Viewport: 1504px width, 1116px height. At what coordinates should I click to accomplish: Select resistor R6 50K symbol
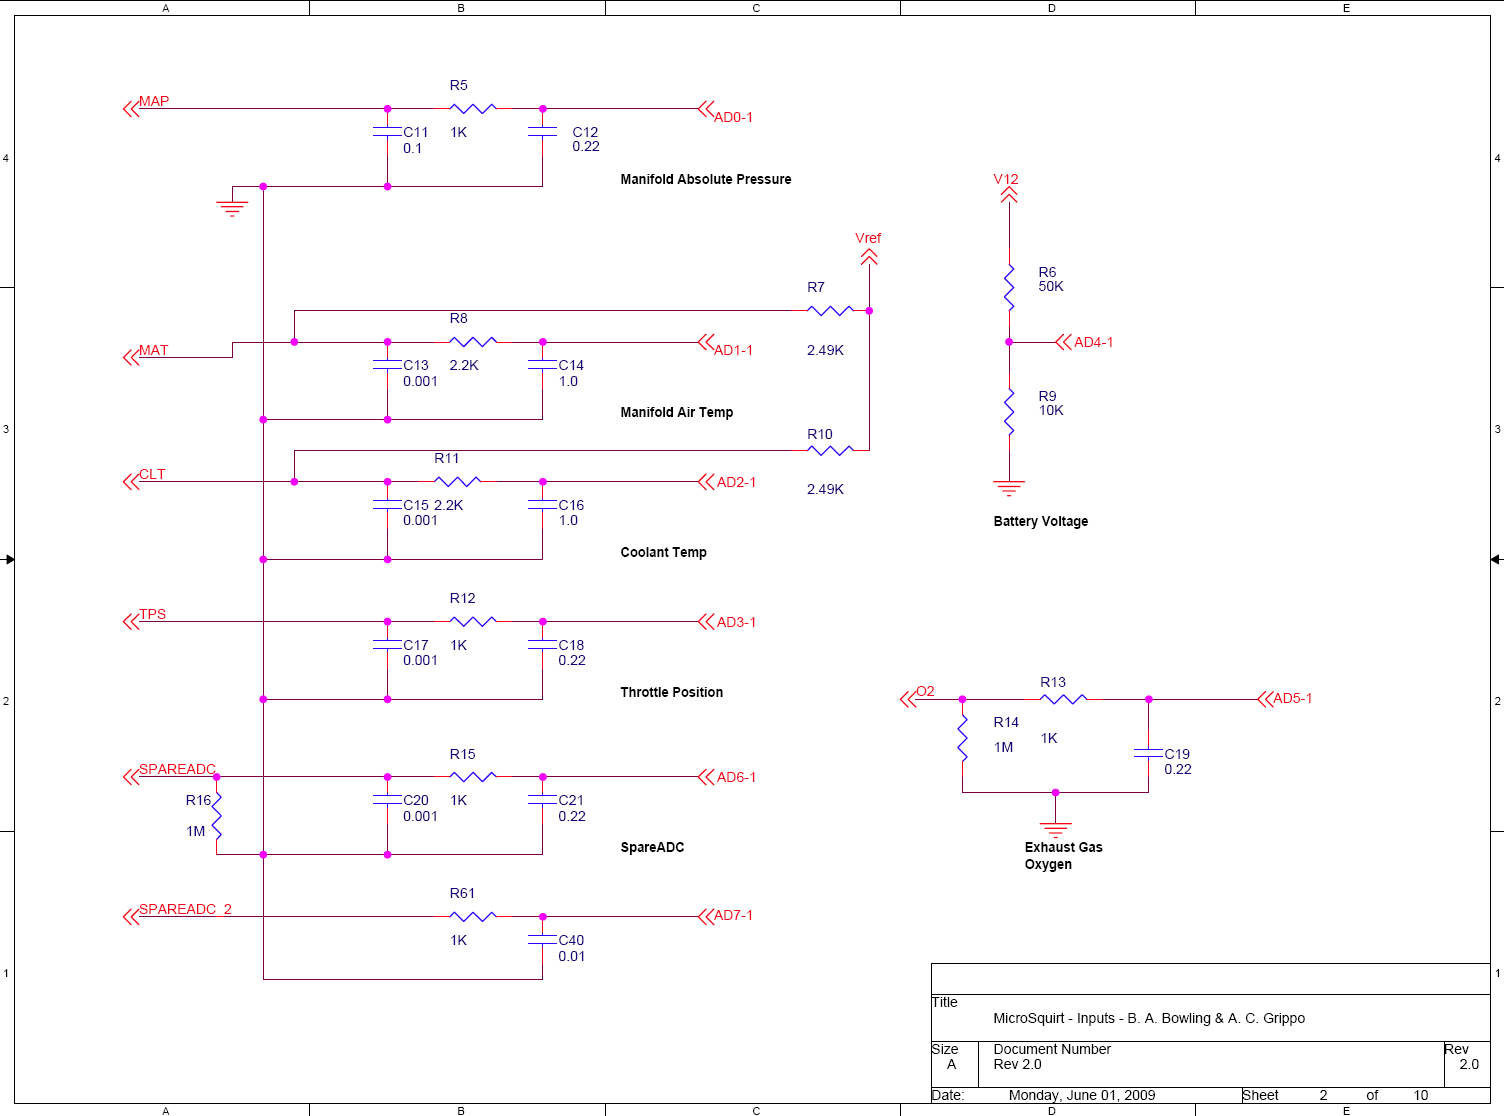[x=1009, y=286]
